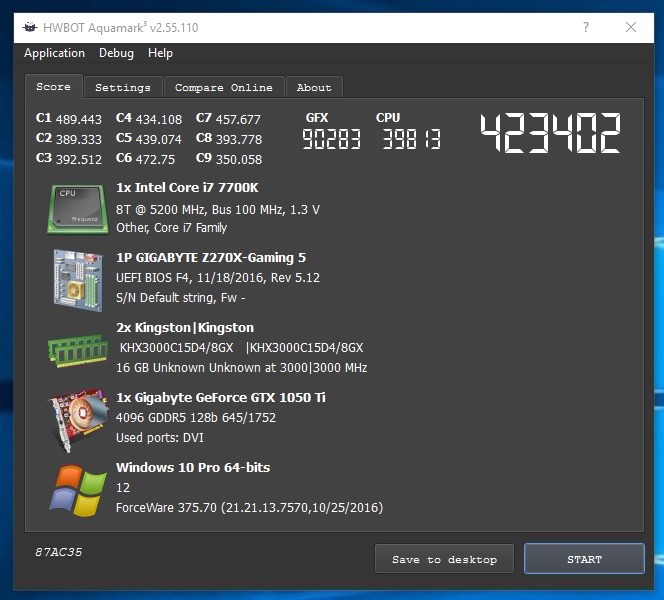Click the Used ports: DVI line

160,437
